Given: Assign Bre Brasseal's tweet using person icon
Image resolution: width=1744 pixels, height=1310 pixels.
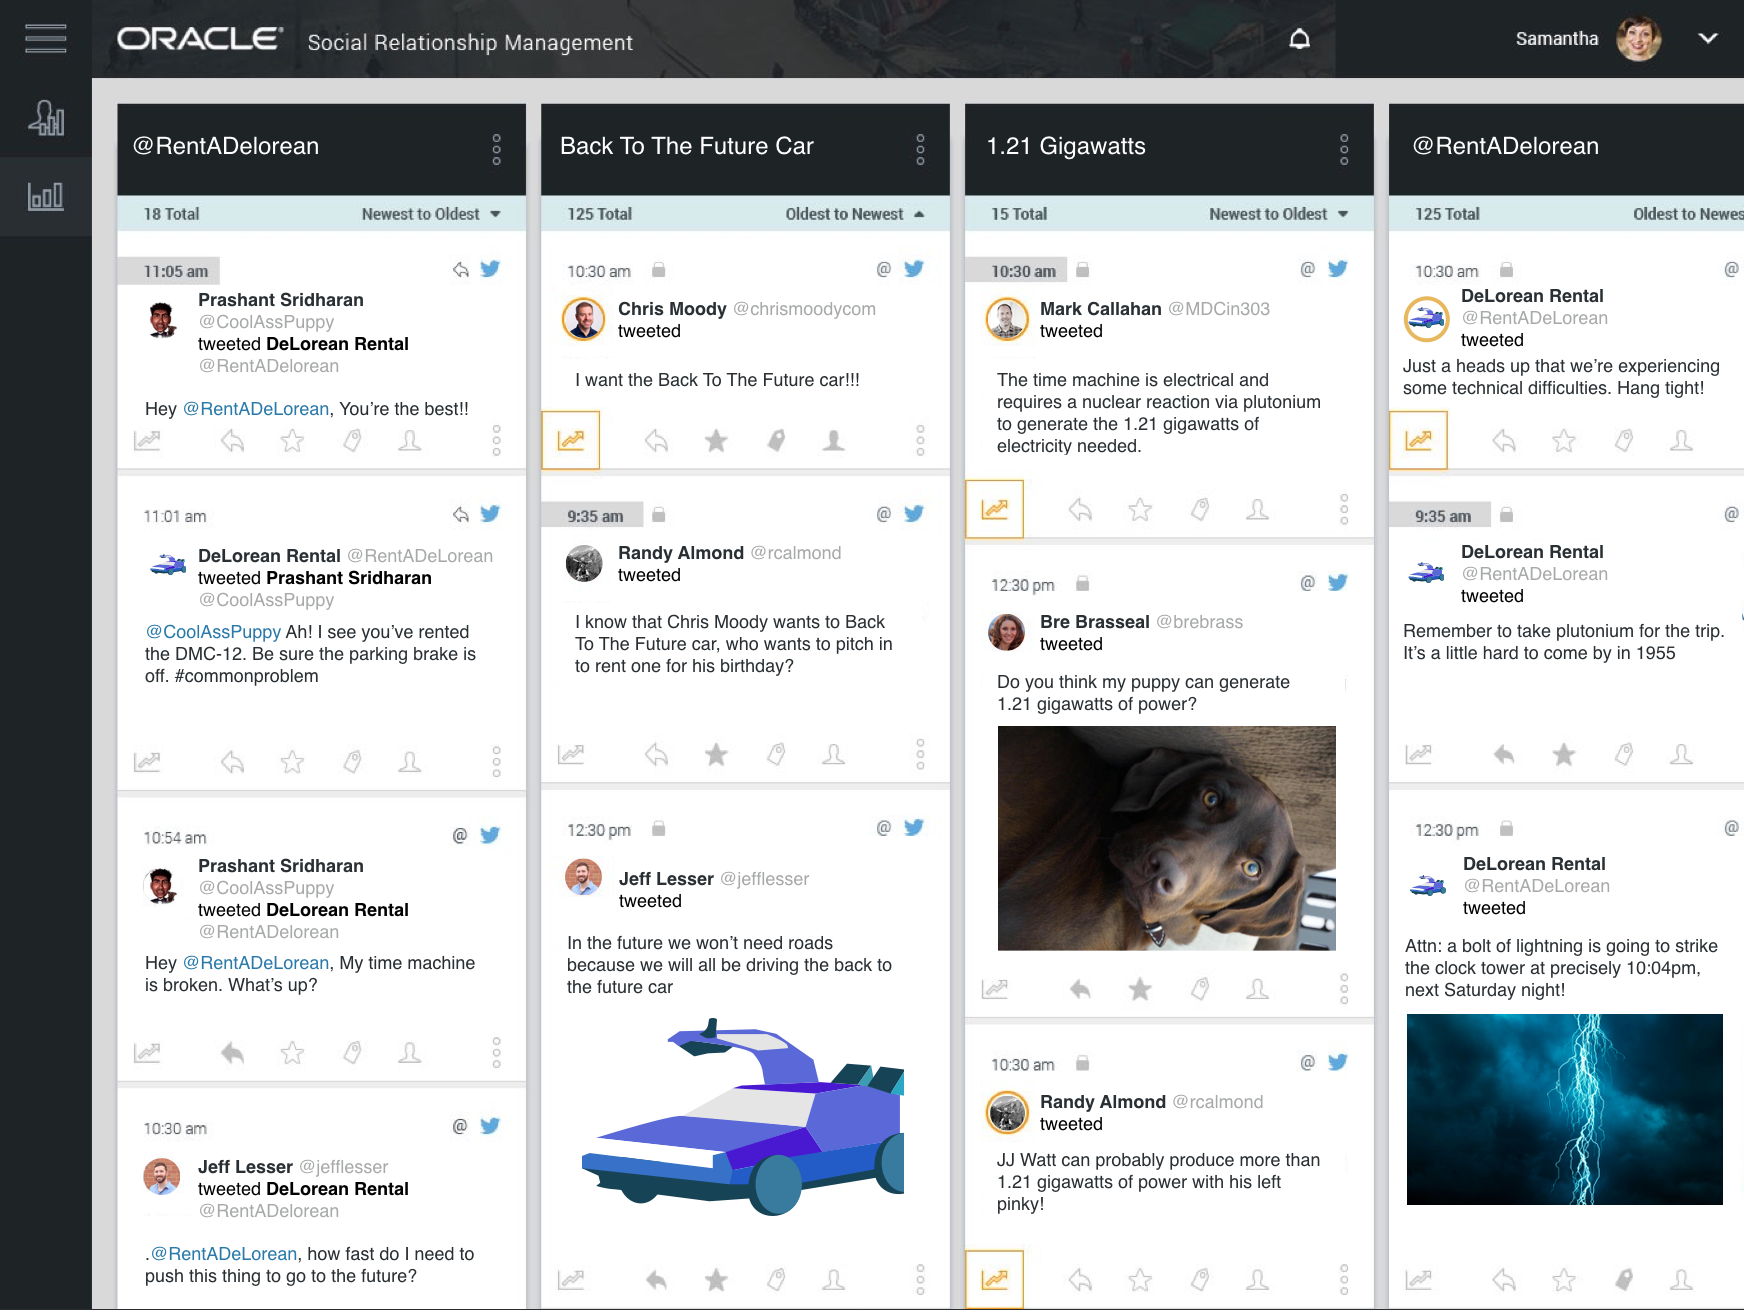Looking at the screenshot, I should click(x=1258, y=989).
